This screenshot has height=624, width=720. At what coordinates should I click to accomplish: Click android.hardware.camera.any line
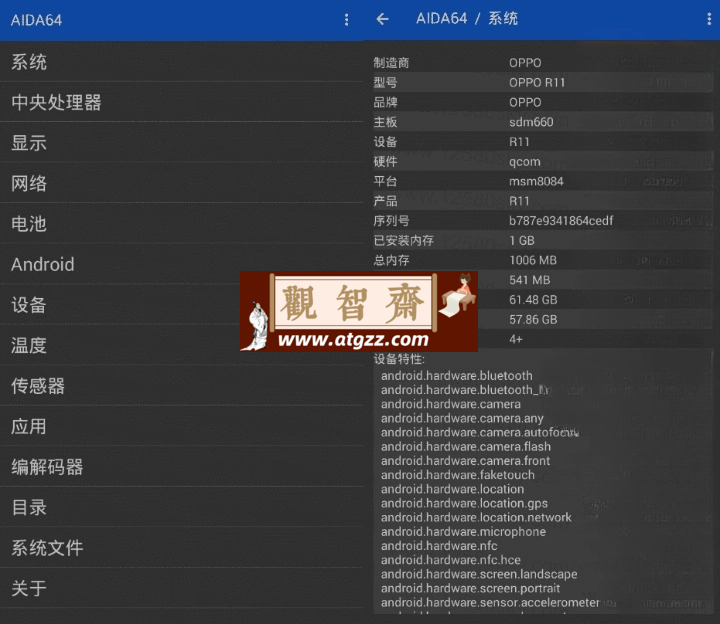462,418
